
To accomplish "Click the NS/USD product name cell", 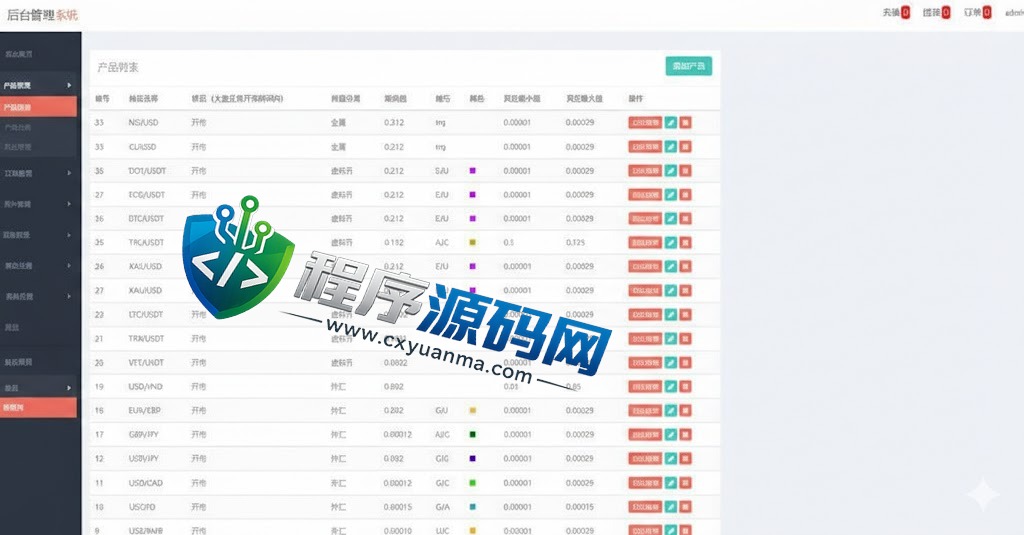I will click(143, 122).
